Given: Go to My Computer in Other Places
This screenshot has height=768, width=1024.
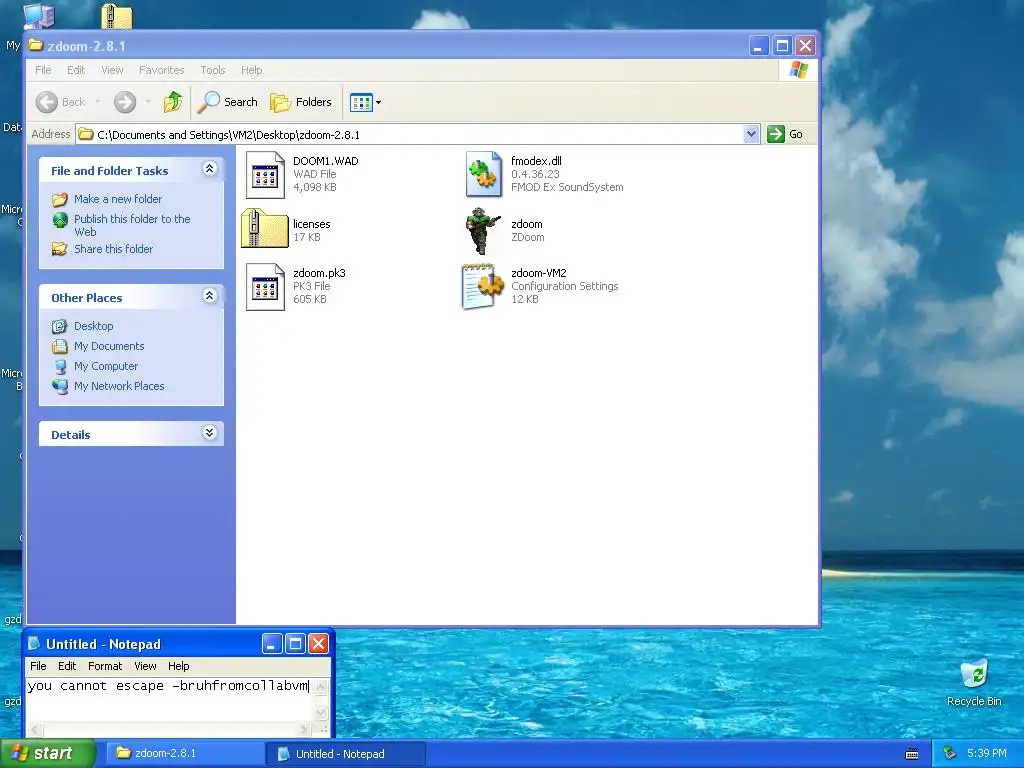Looking at the screenshot, I should [106, 366].
